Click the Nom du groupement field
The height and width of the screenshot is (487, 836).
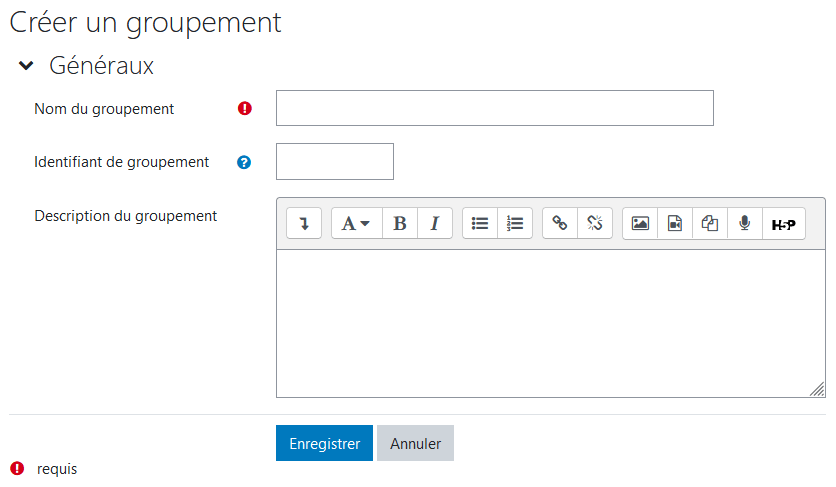click(494, 108)
